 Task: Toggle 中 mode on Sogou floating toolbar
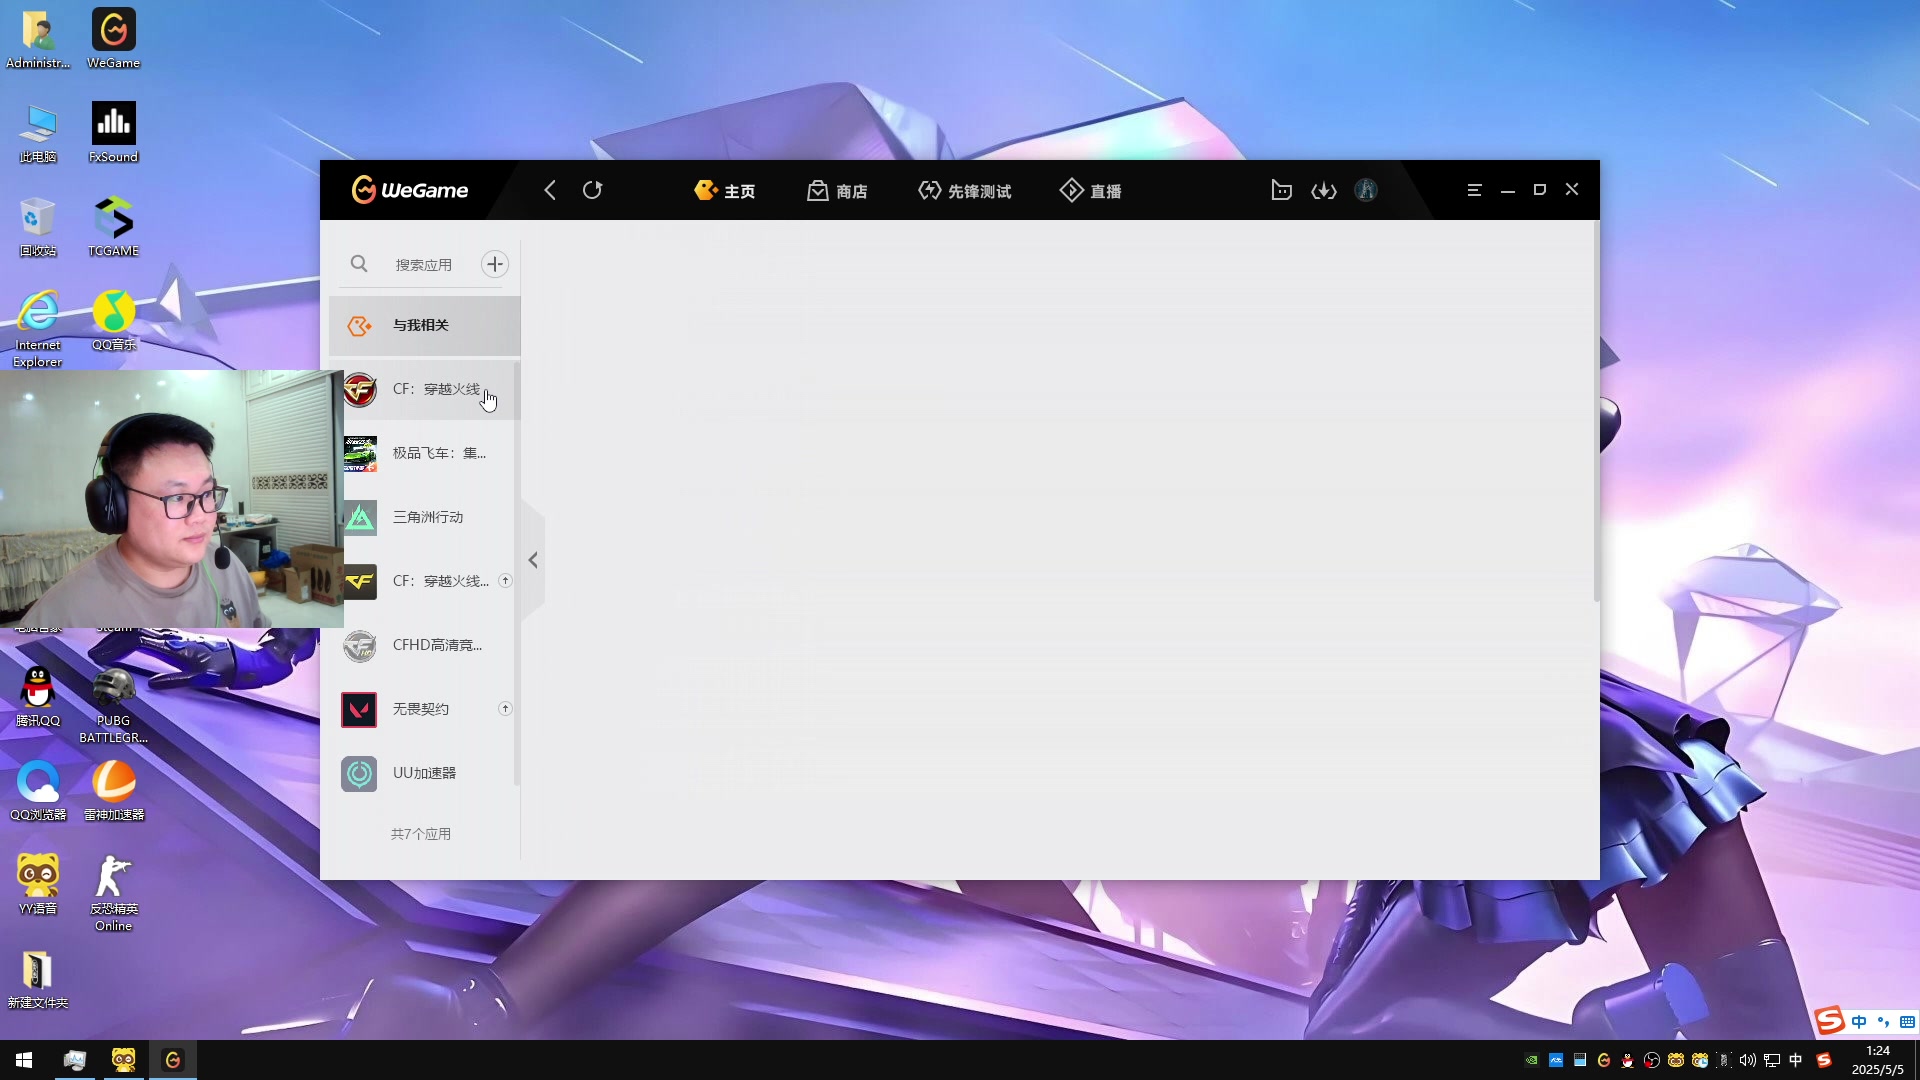[x=1859, y=1021]
